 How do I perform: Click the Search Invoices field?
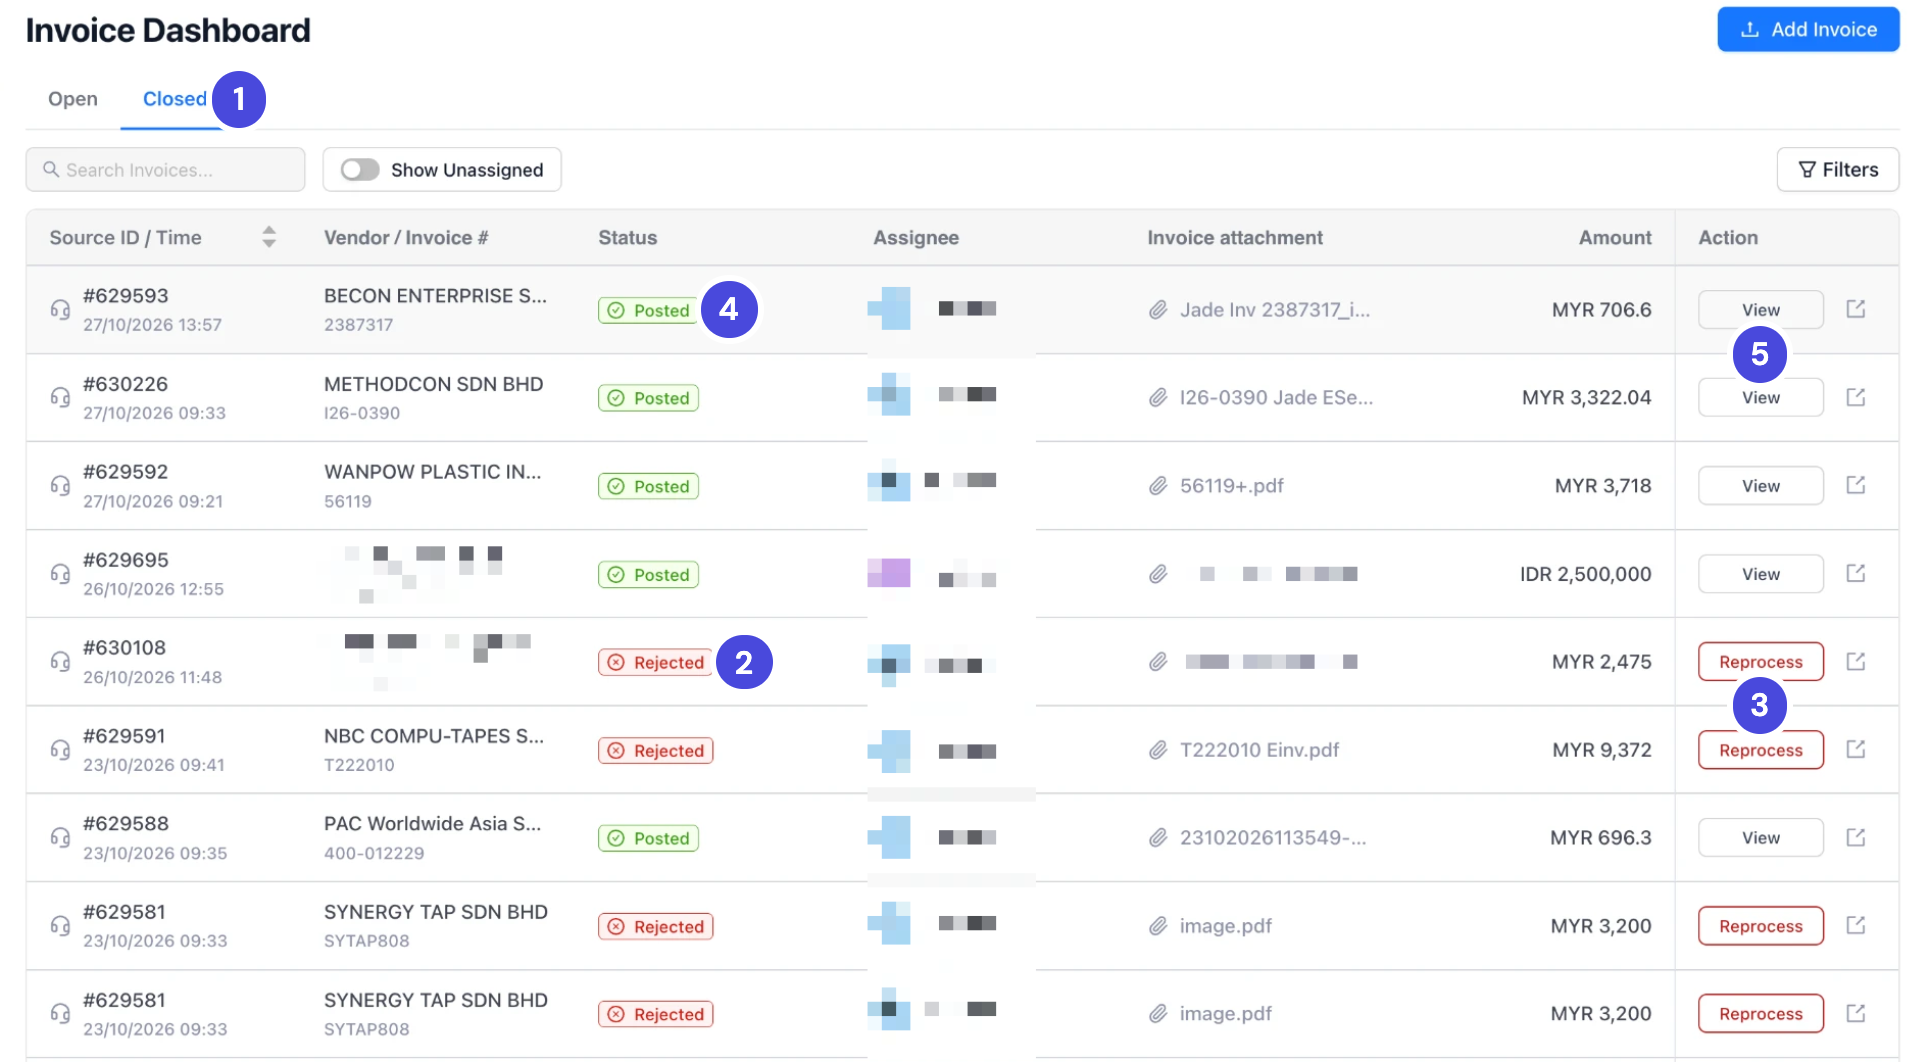pyautogui.click(x=165, y=170)
